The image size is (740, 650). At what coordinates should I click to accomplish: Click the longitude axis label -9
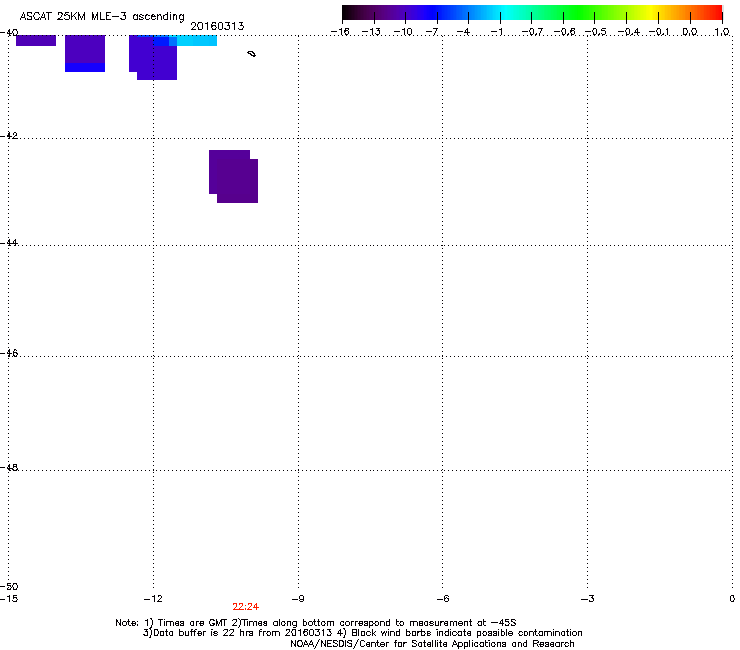pyautogui.click(x=298, y=599)
